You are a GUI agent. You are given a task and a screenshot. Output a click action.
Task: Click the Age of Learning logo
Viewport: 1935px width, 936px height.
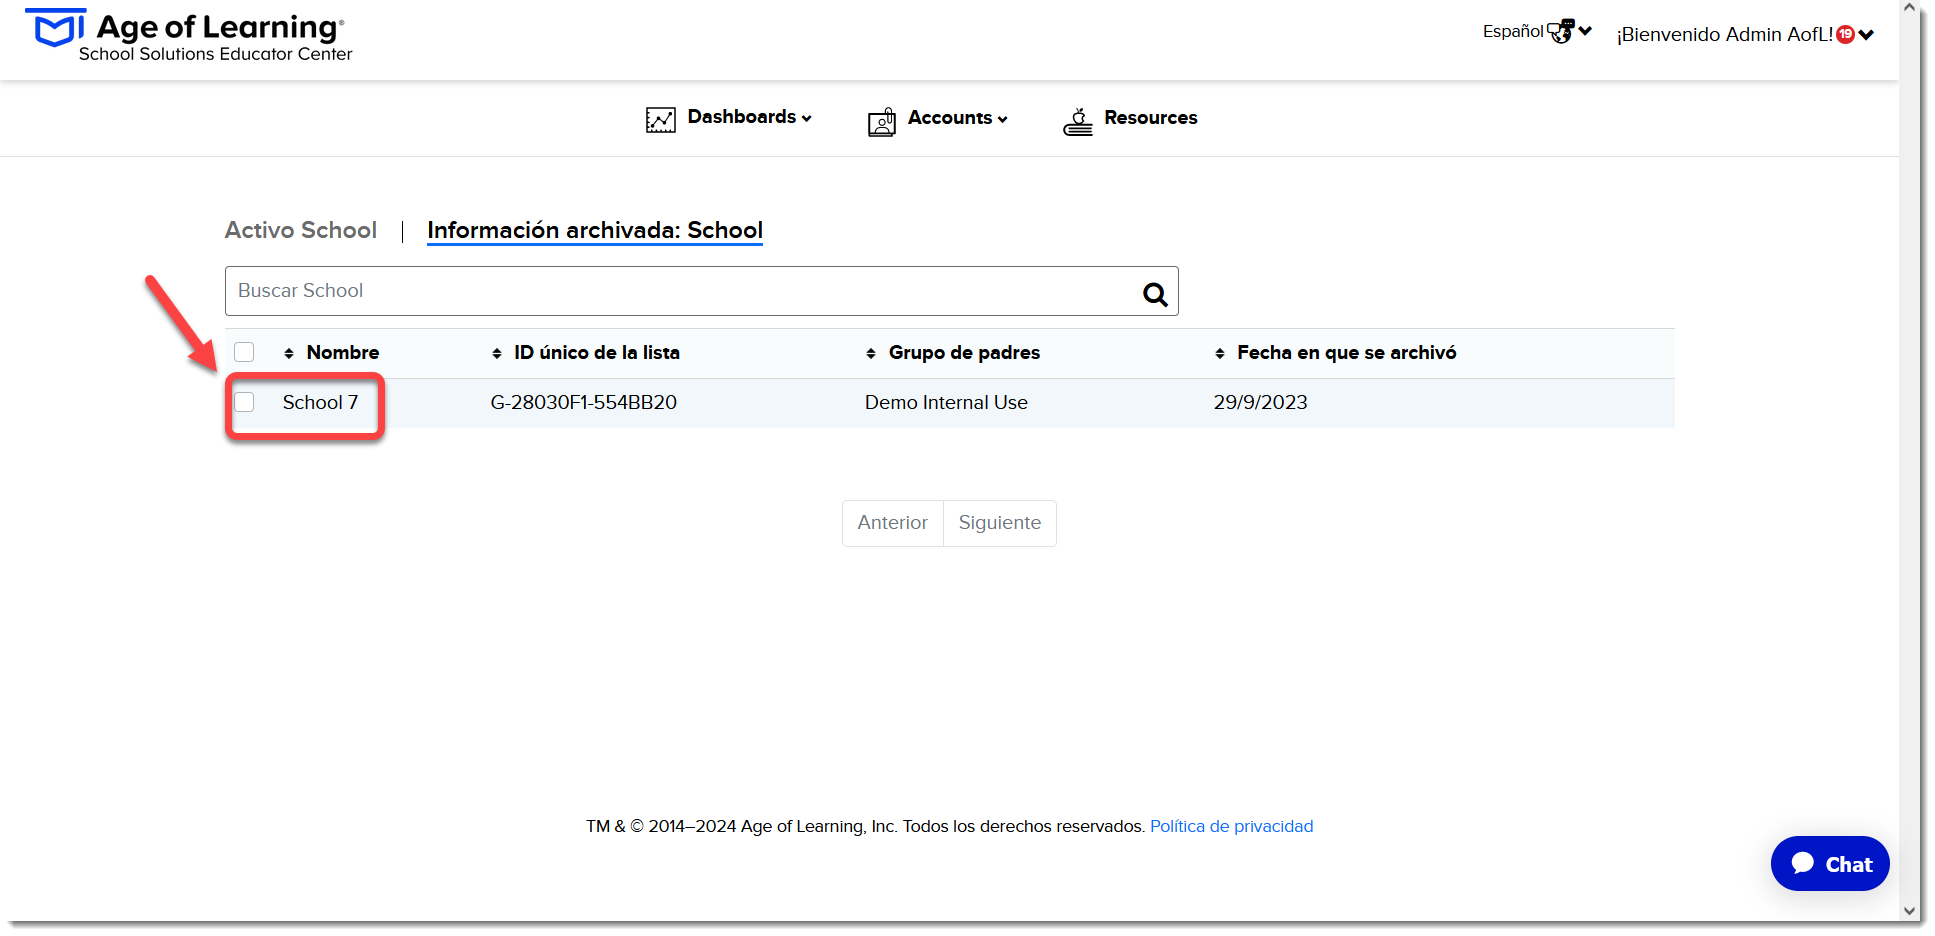tap(188, 35)
